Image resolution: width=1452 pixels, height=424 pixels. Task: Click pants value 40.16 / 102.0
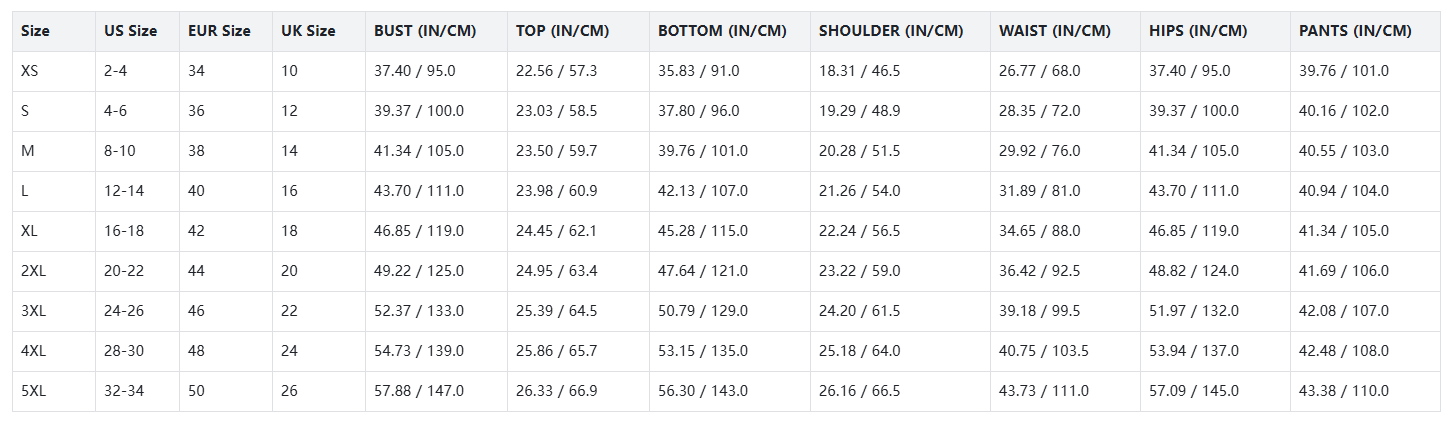[x=1344, y=111]
